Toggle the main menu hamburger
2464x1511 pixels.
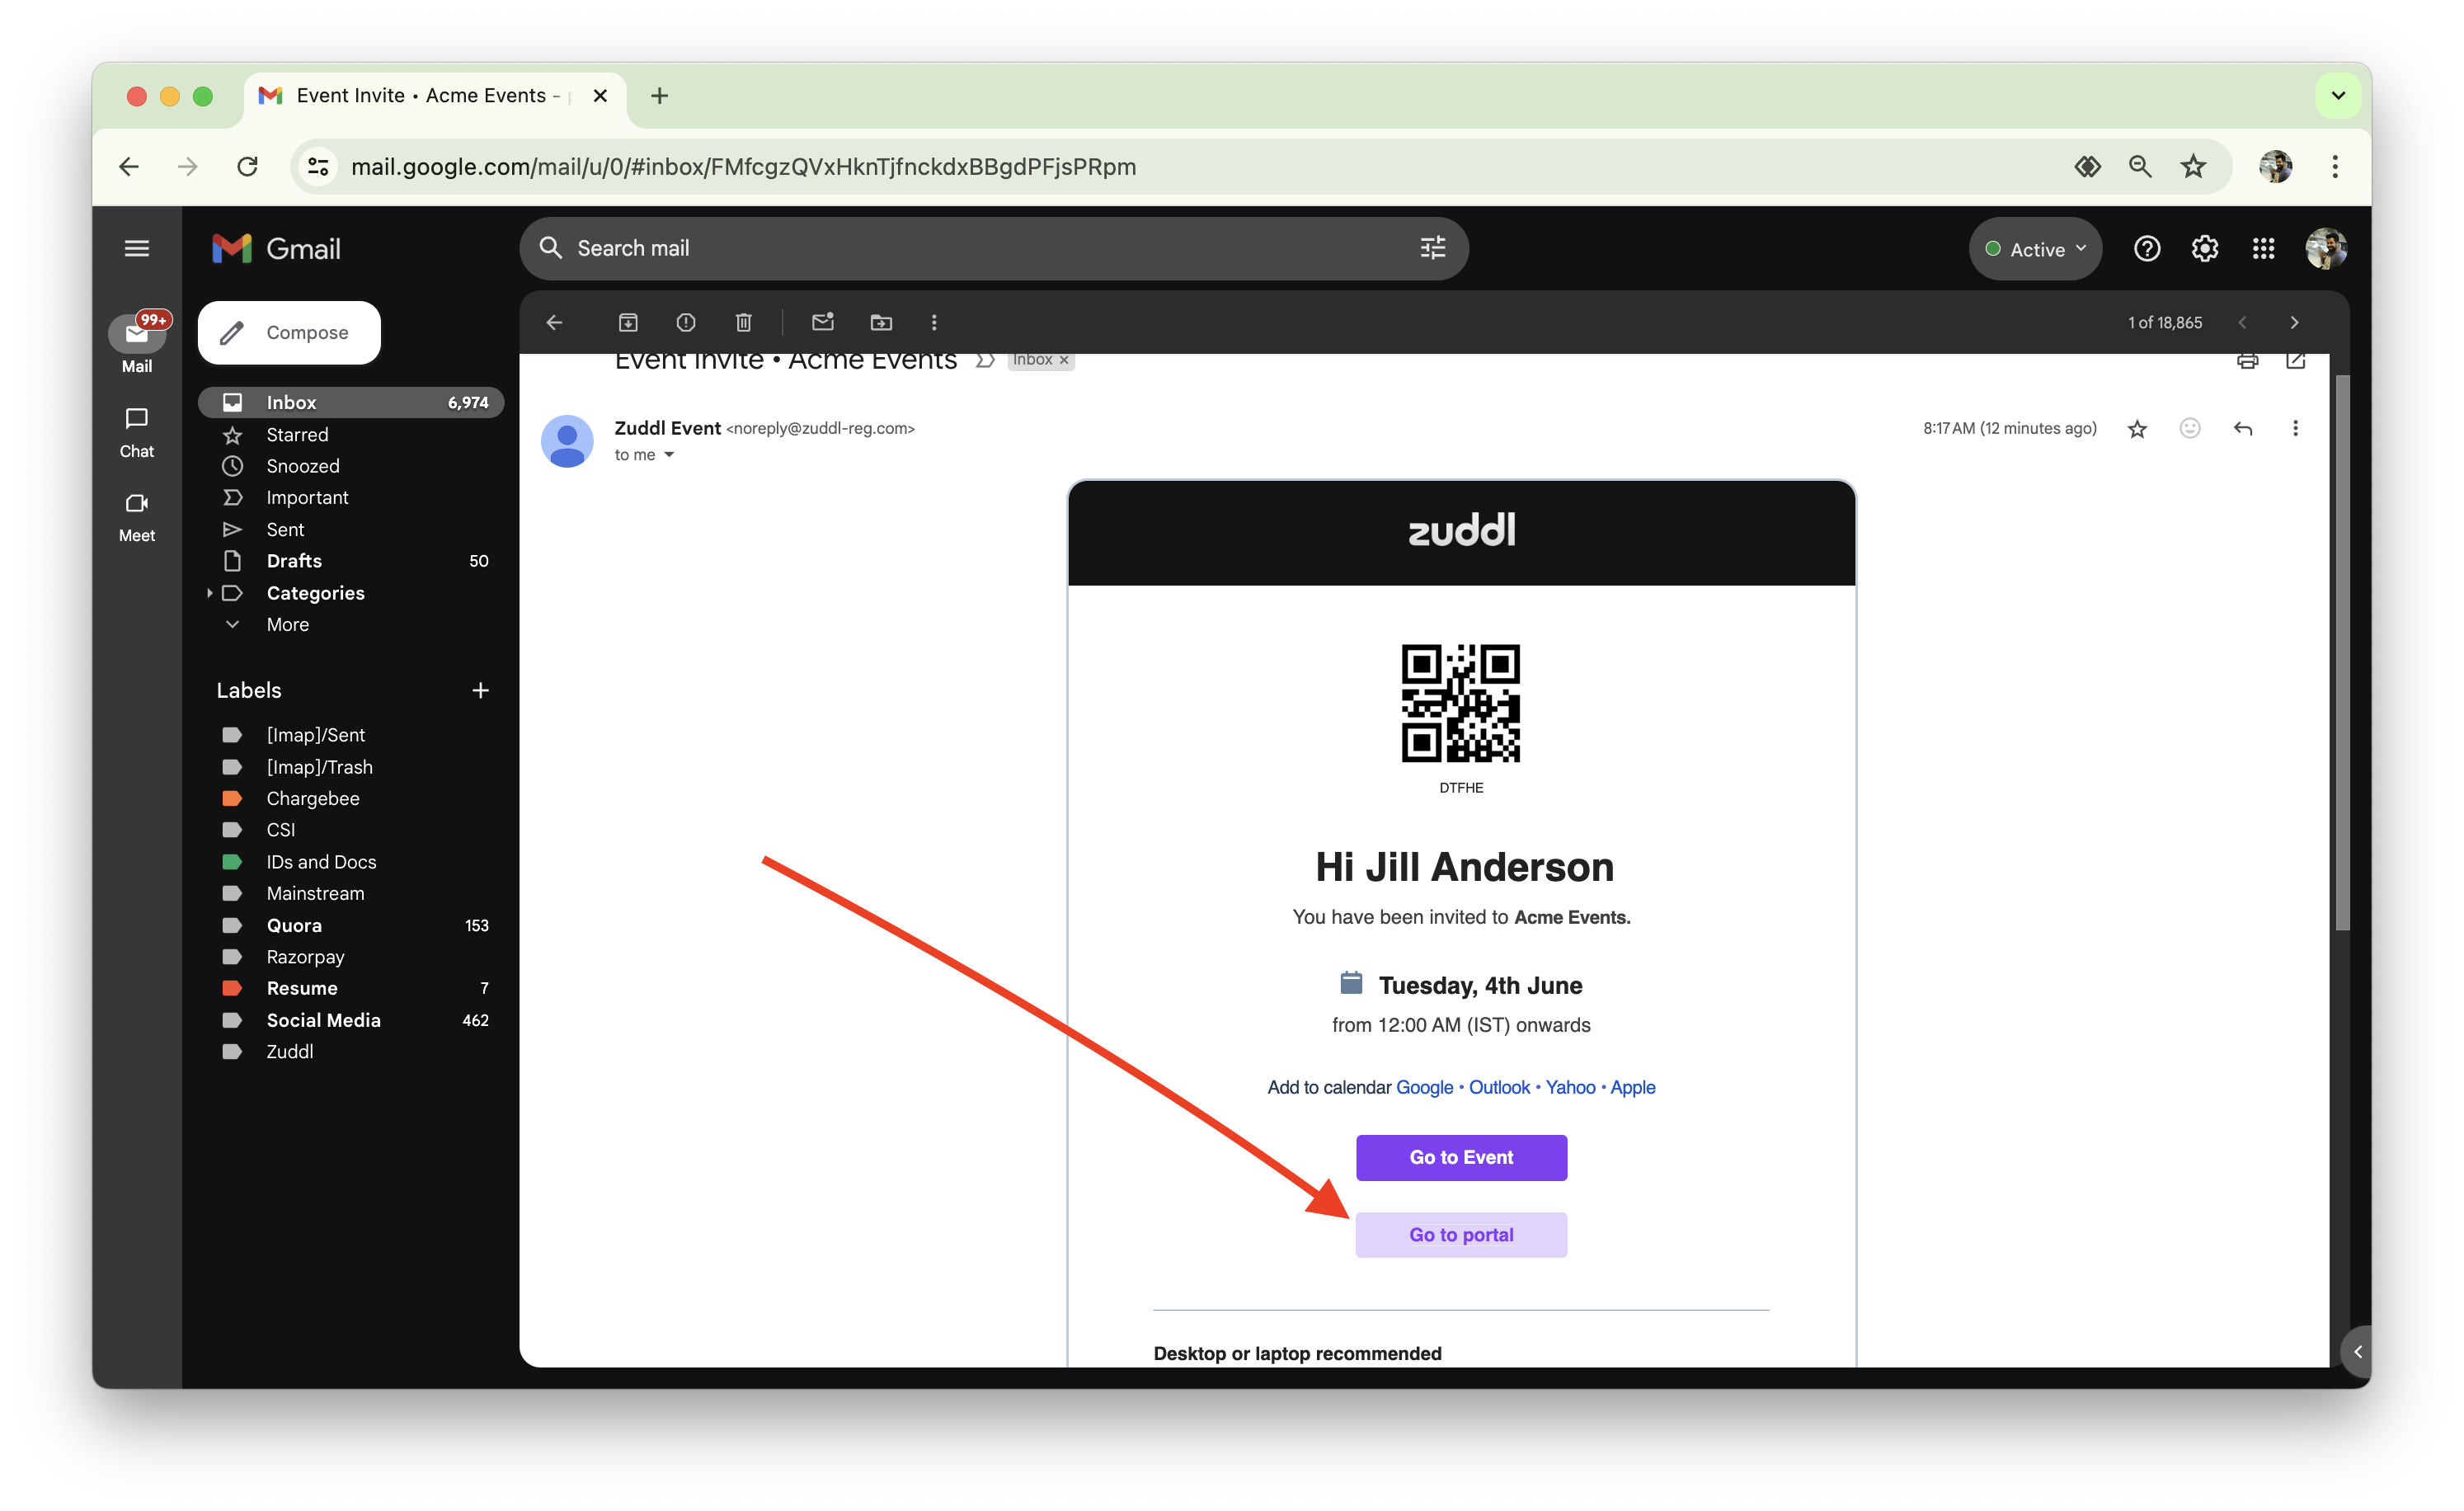[137, 248]
